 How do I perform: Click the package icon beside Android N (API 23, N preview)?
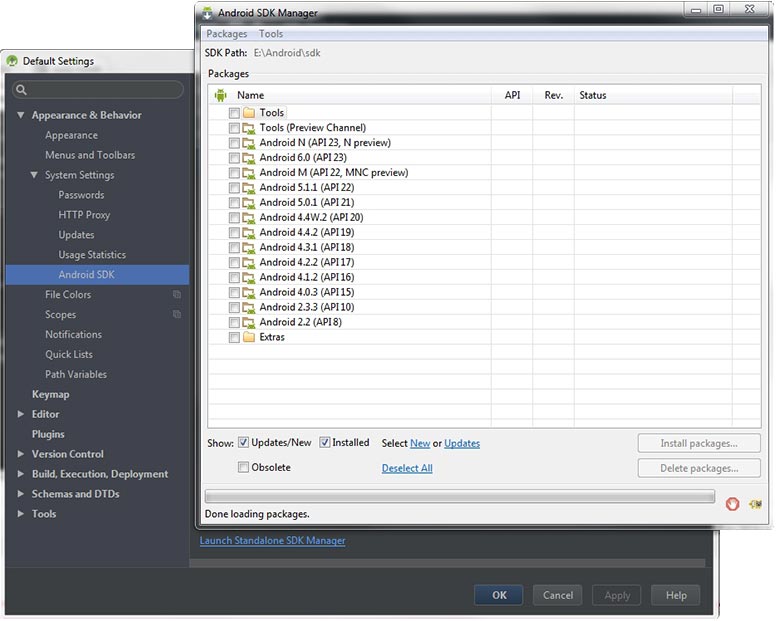click(248, 143)
